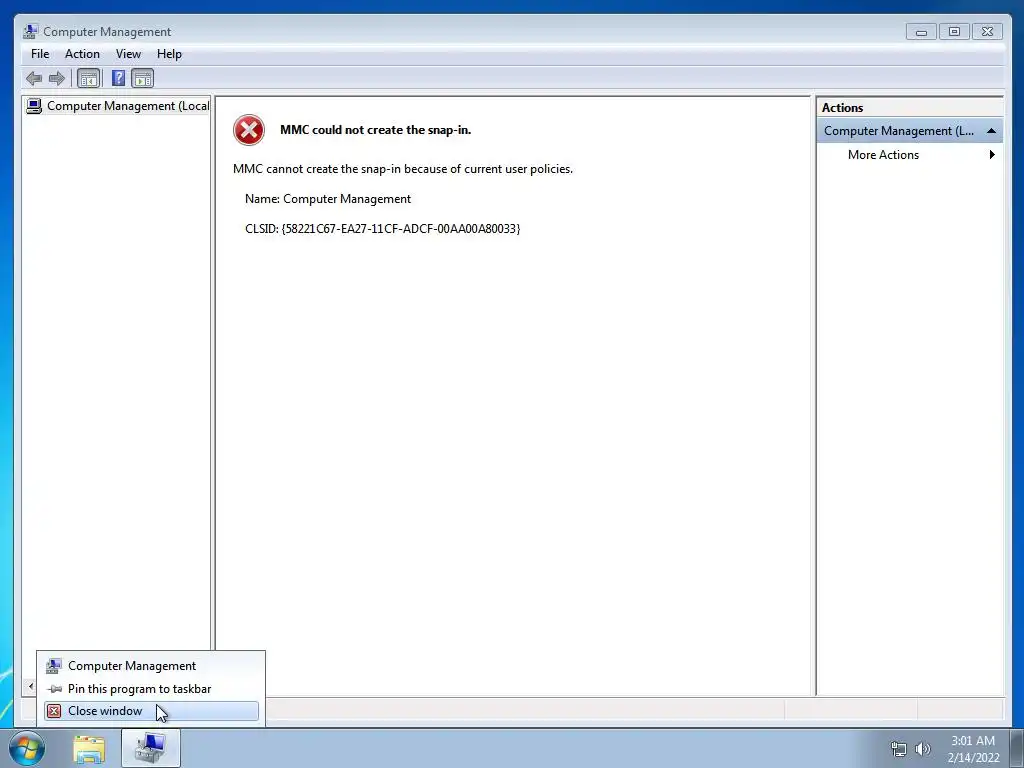Open the File menu
Viewport: 1024px width, 768px height.
click(40, 54)
